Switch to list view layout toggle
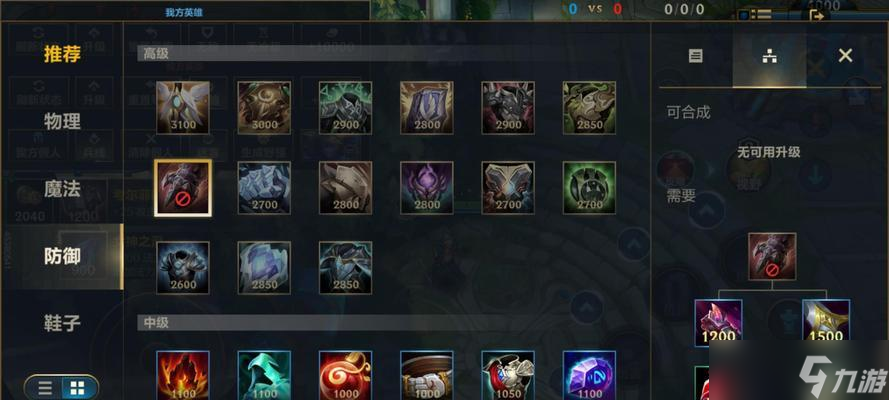The image size is (889, 400). pos(45,388)
